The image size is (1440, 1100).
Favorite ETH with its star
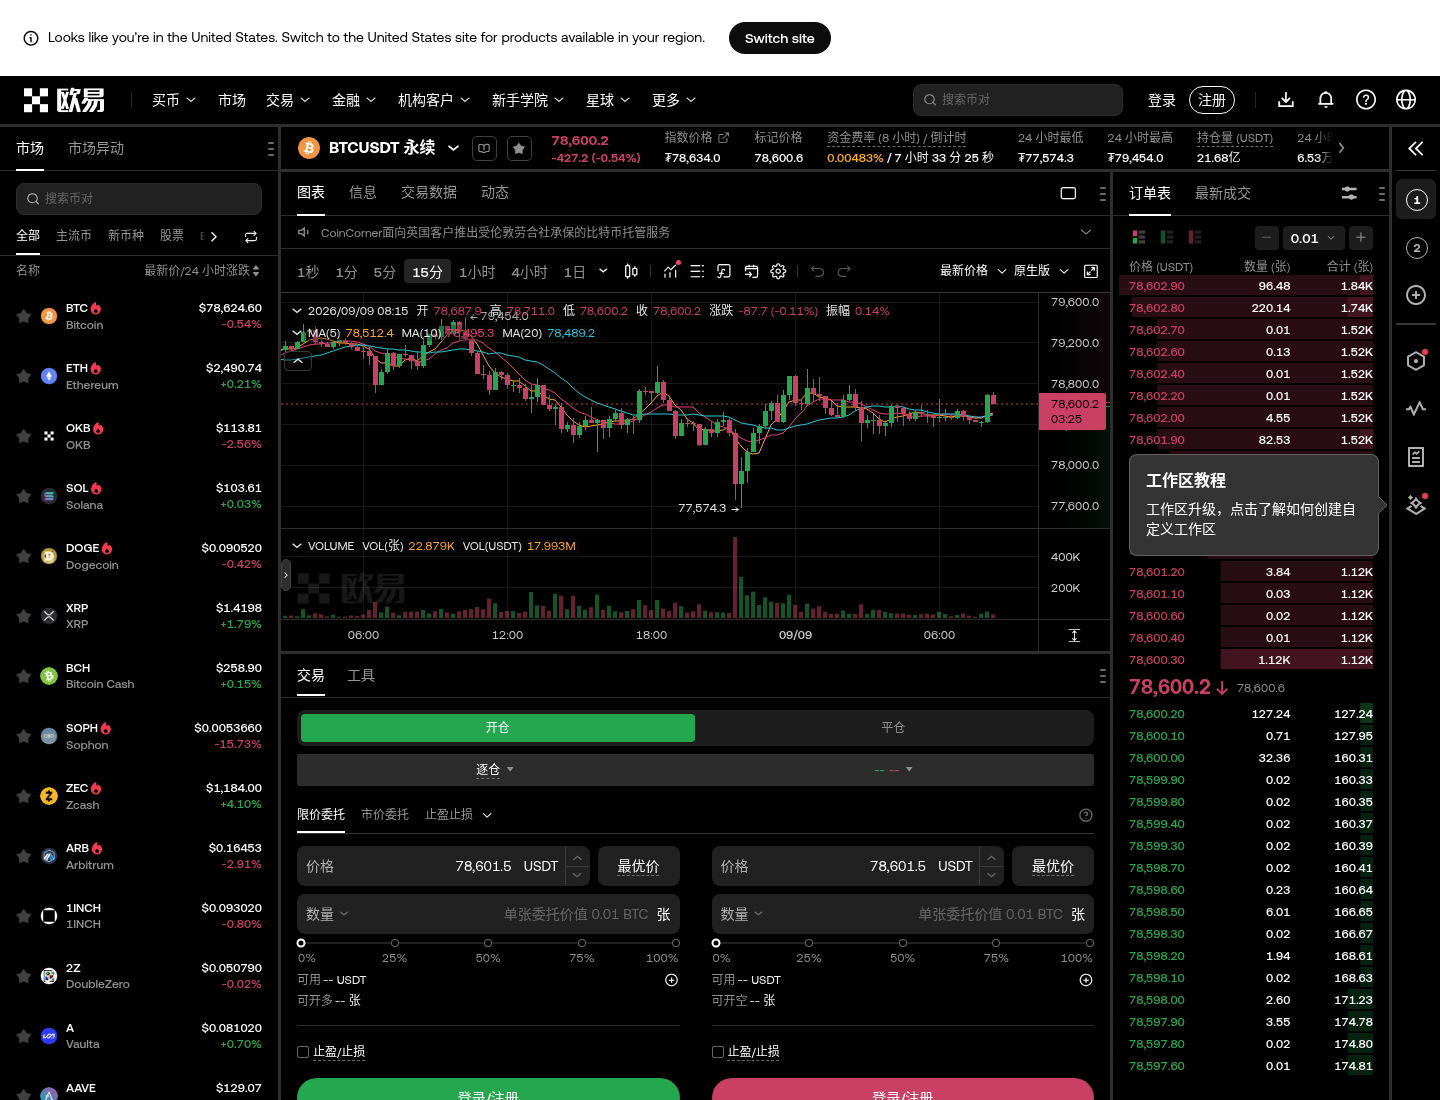pos(23,376)
